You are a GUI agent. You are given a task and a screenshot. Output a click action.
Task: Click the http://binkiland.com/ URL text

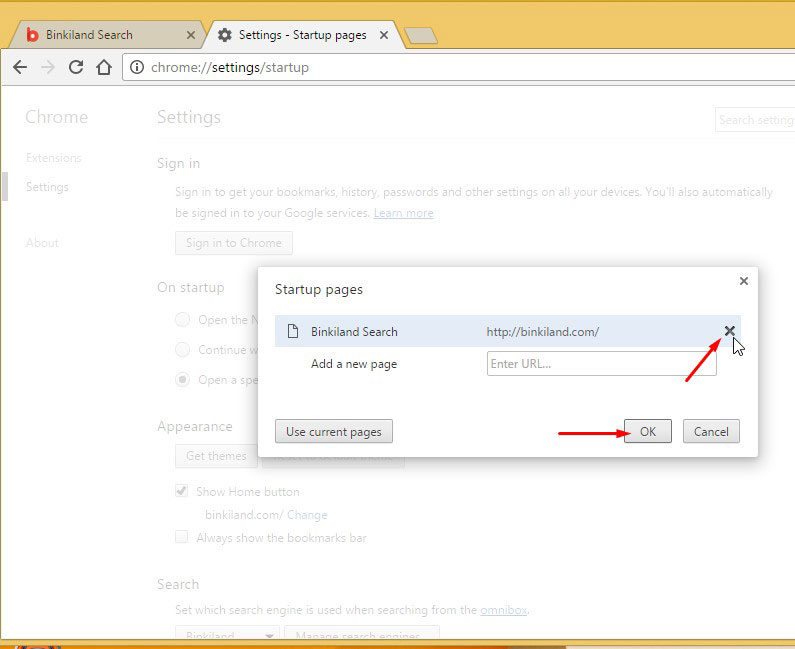(543, 332)
